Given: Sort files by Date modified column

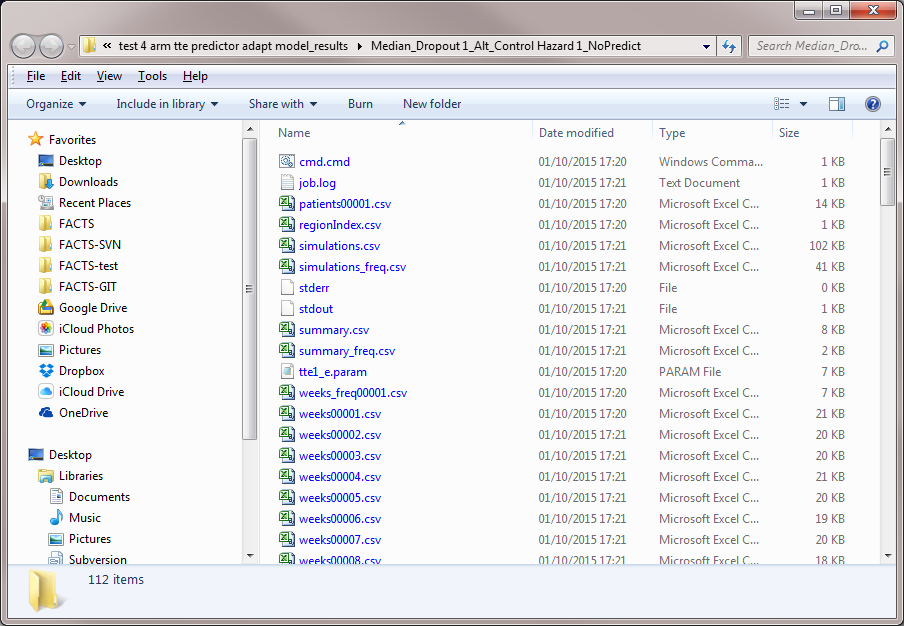Looking at the screenshot, I should [576, 133].
